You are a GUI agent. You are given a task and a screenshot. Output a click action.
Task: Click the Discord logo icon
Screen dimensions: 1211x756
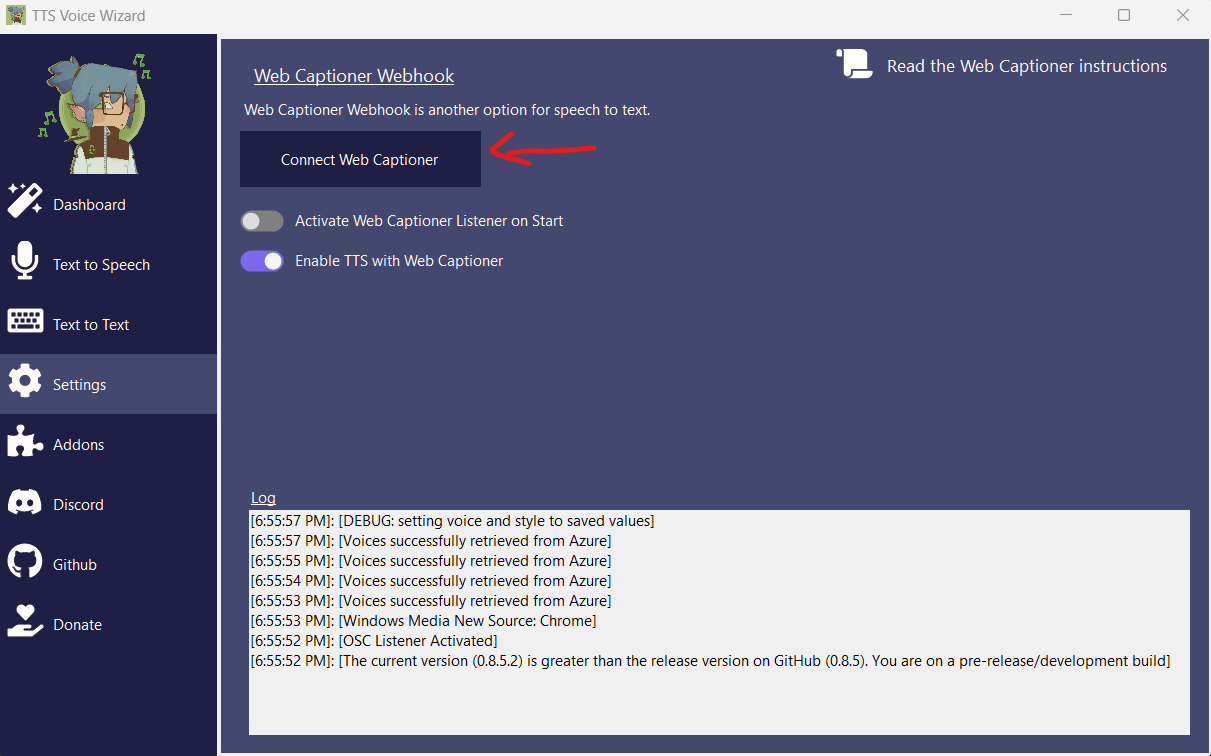pos(24,502)
